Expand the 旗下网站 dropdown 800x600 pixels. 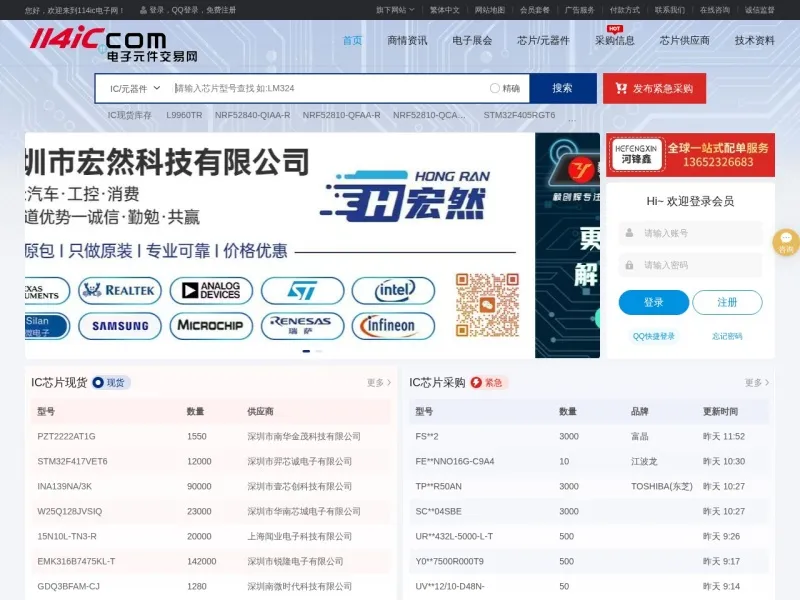coord(395,10)
